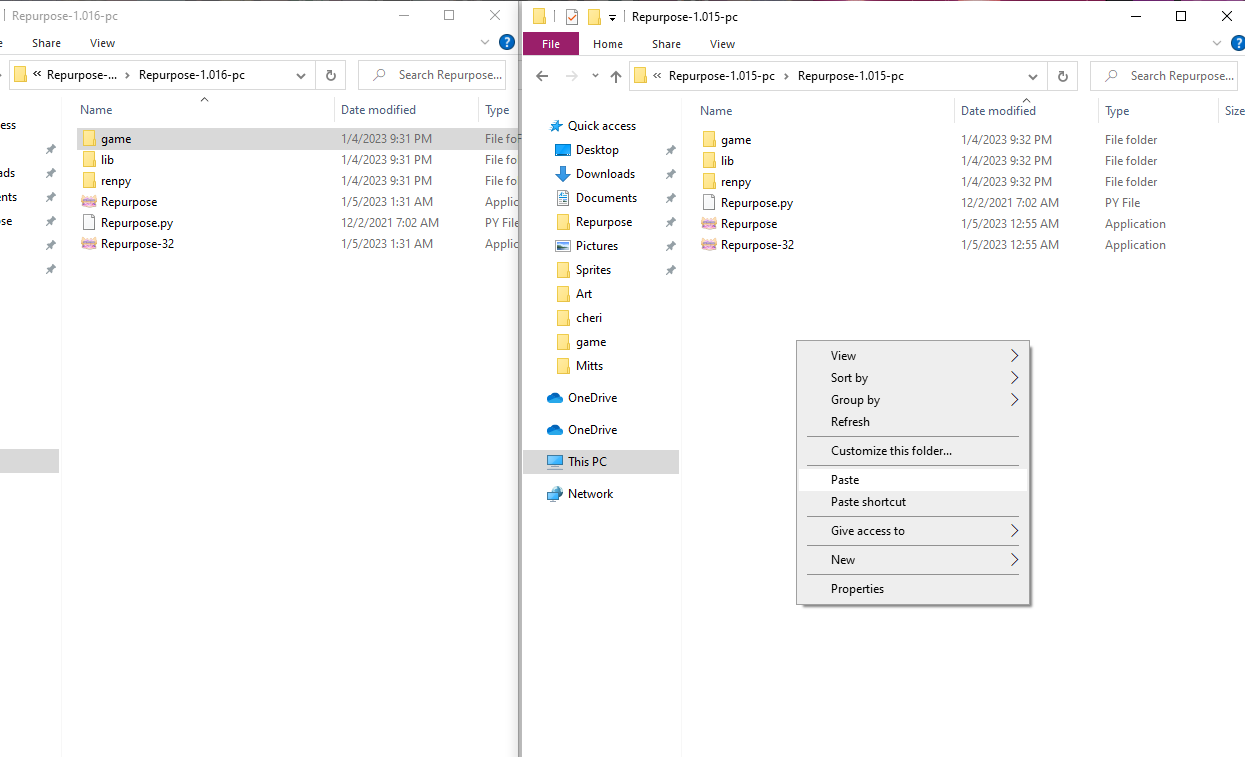Click the pin icon next to Desktop

tap(670, 150)
